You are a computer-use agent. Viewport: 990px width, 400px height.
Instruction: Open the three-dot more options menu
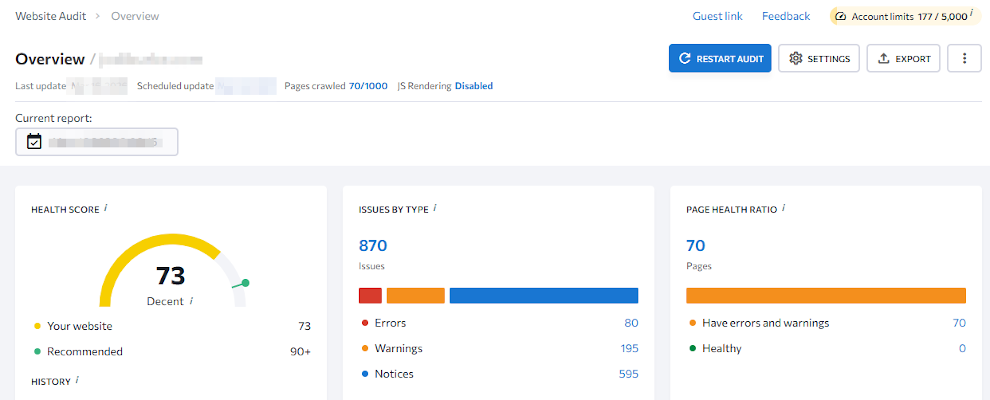pos(964,59)
